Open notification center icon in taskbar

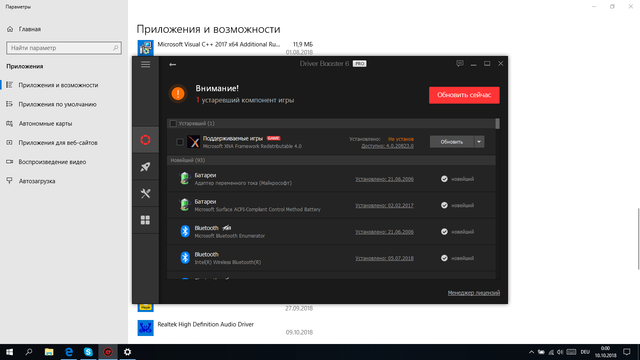point(627,352)
